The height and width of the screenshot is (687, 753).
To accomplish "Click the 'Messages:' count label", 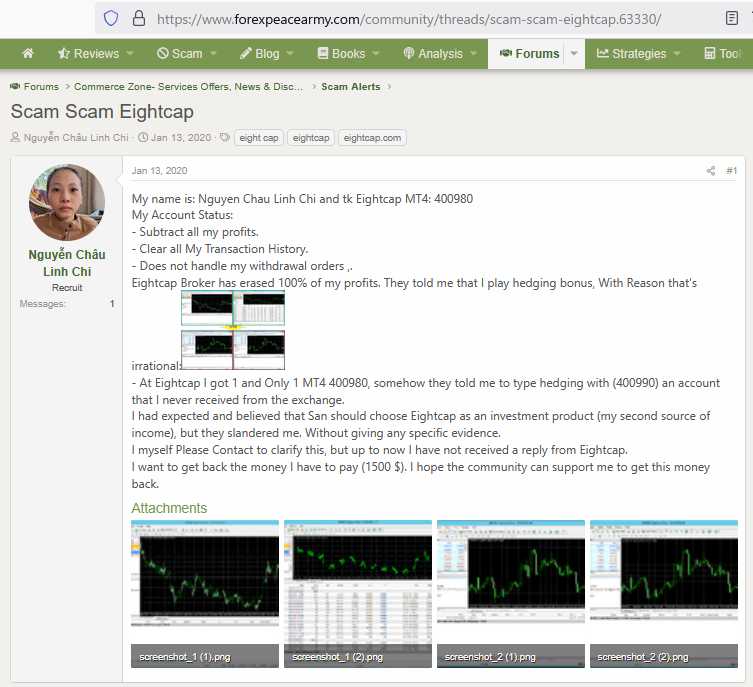I will click(x=42, y=303).
